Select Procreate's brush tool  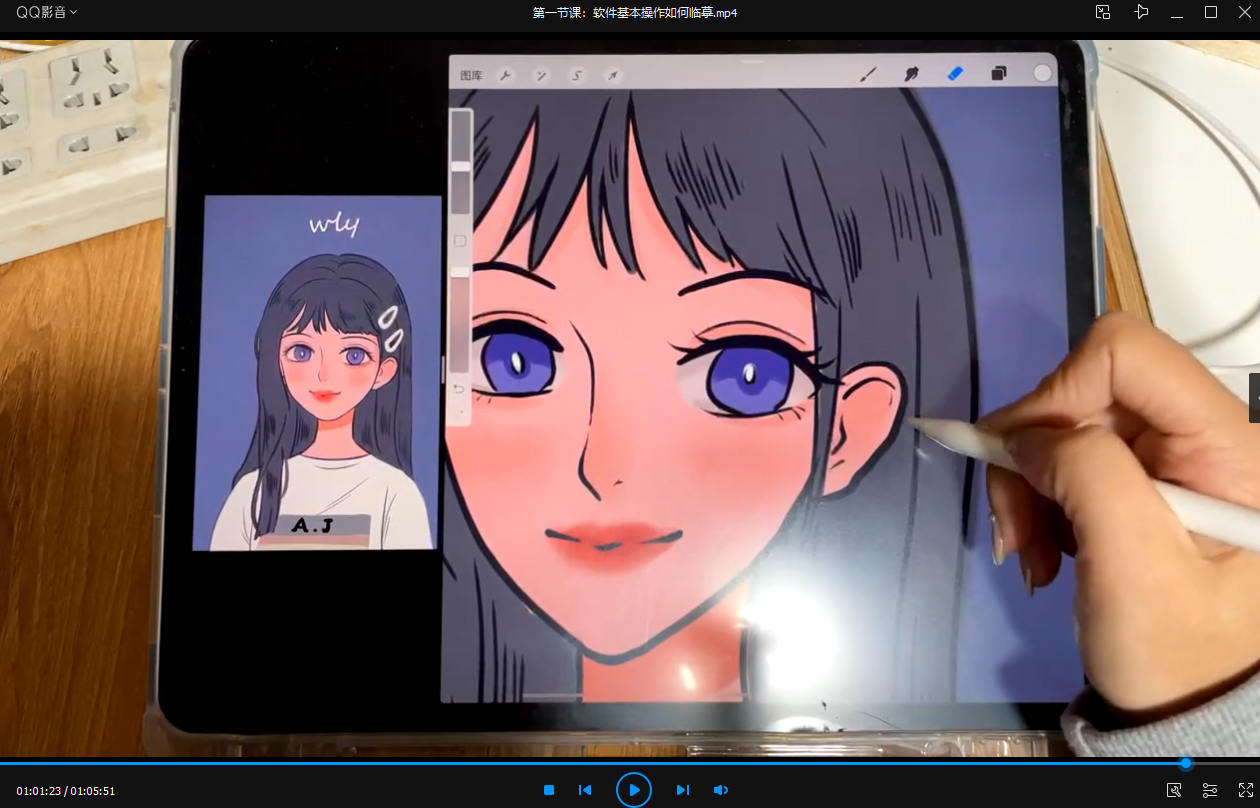[x=869, y=74]
